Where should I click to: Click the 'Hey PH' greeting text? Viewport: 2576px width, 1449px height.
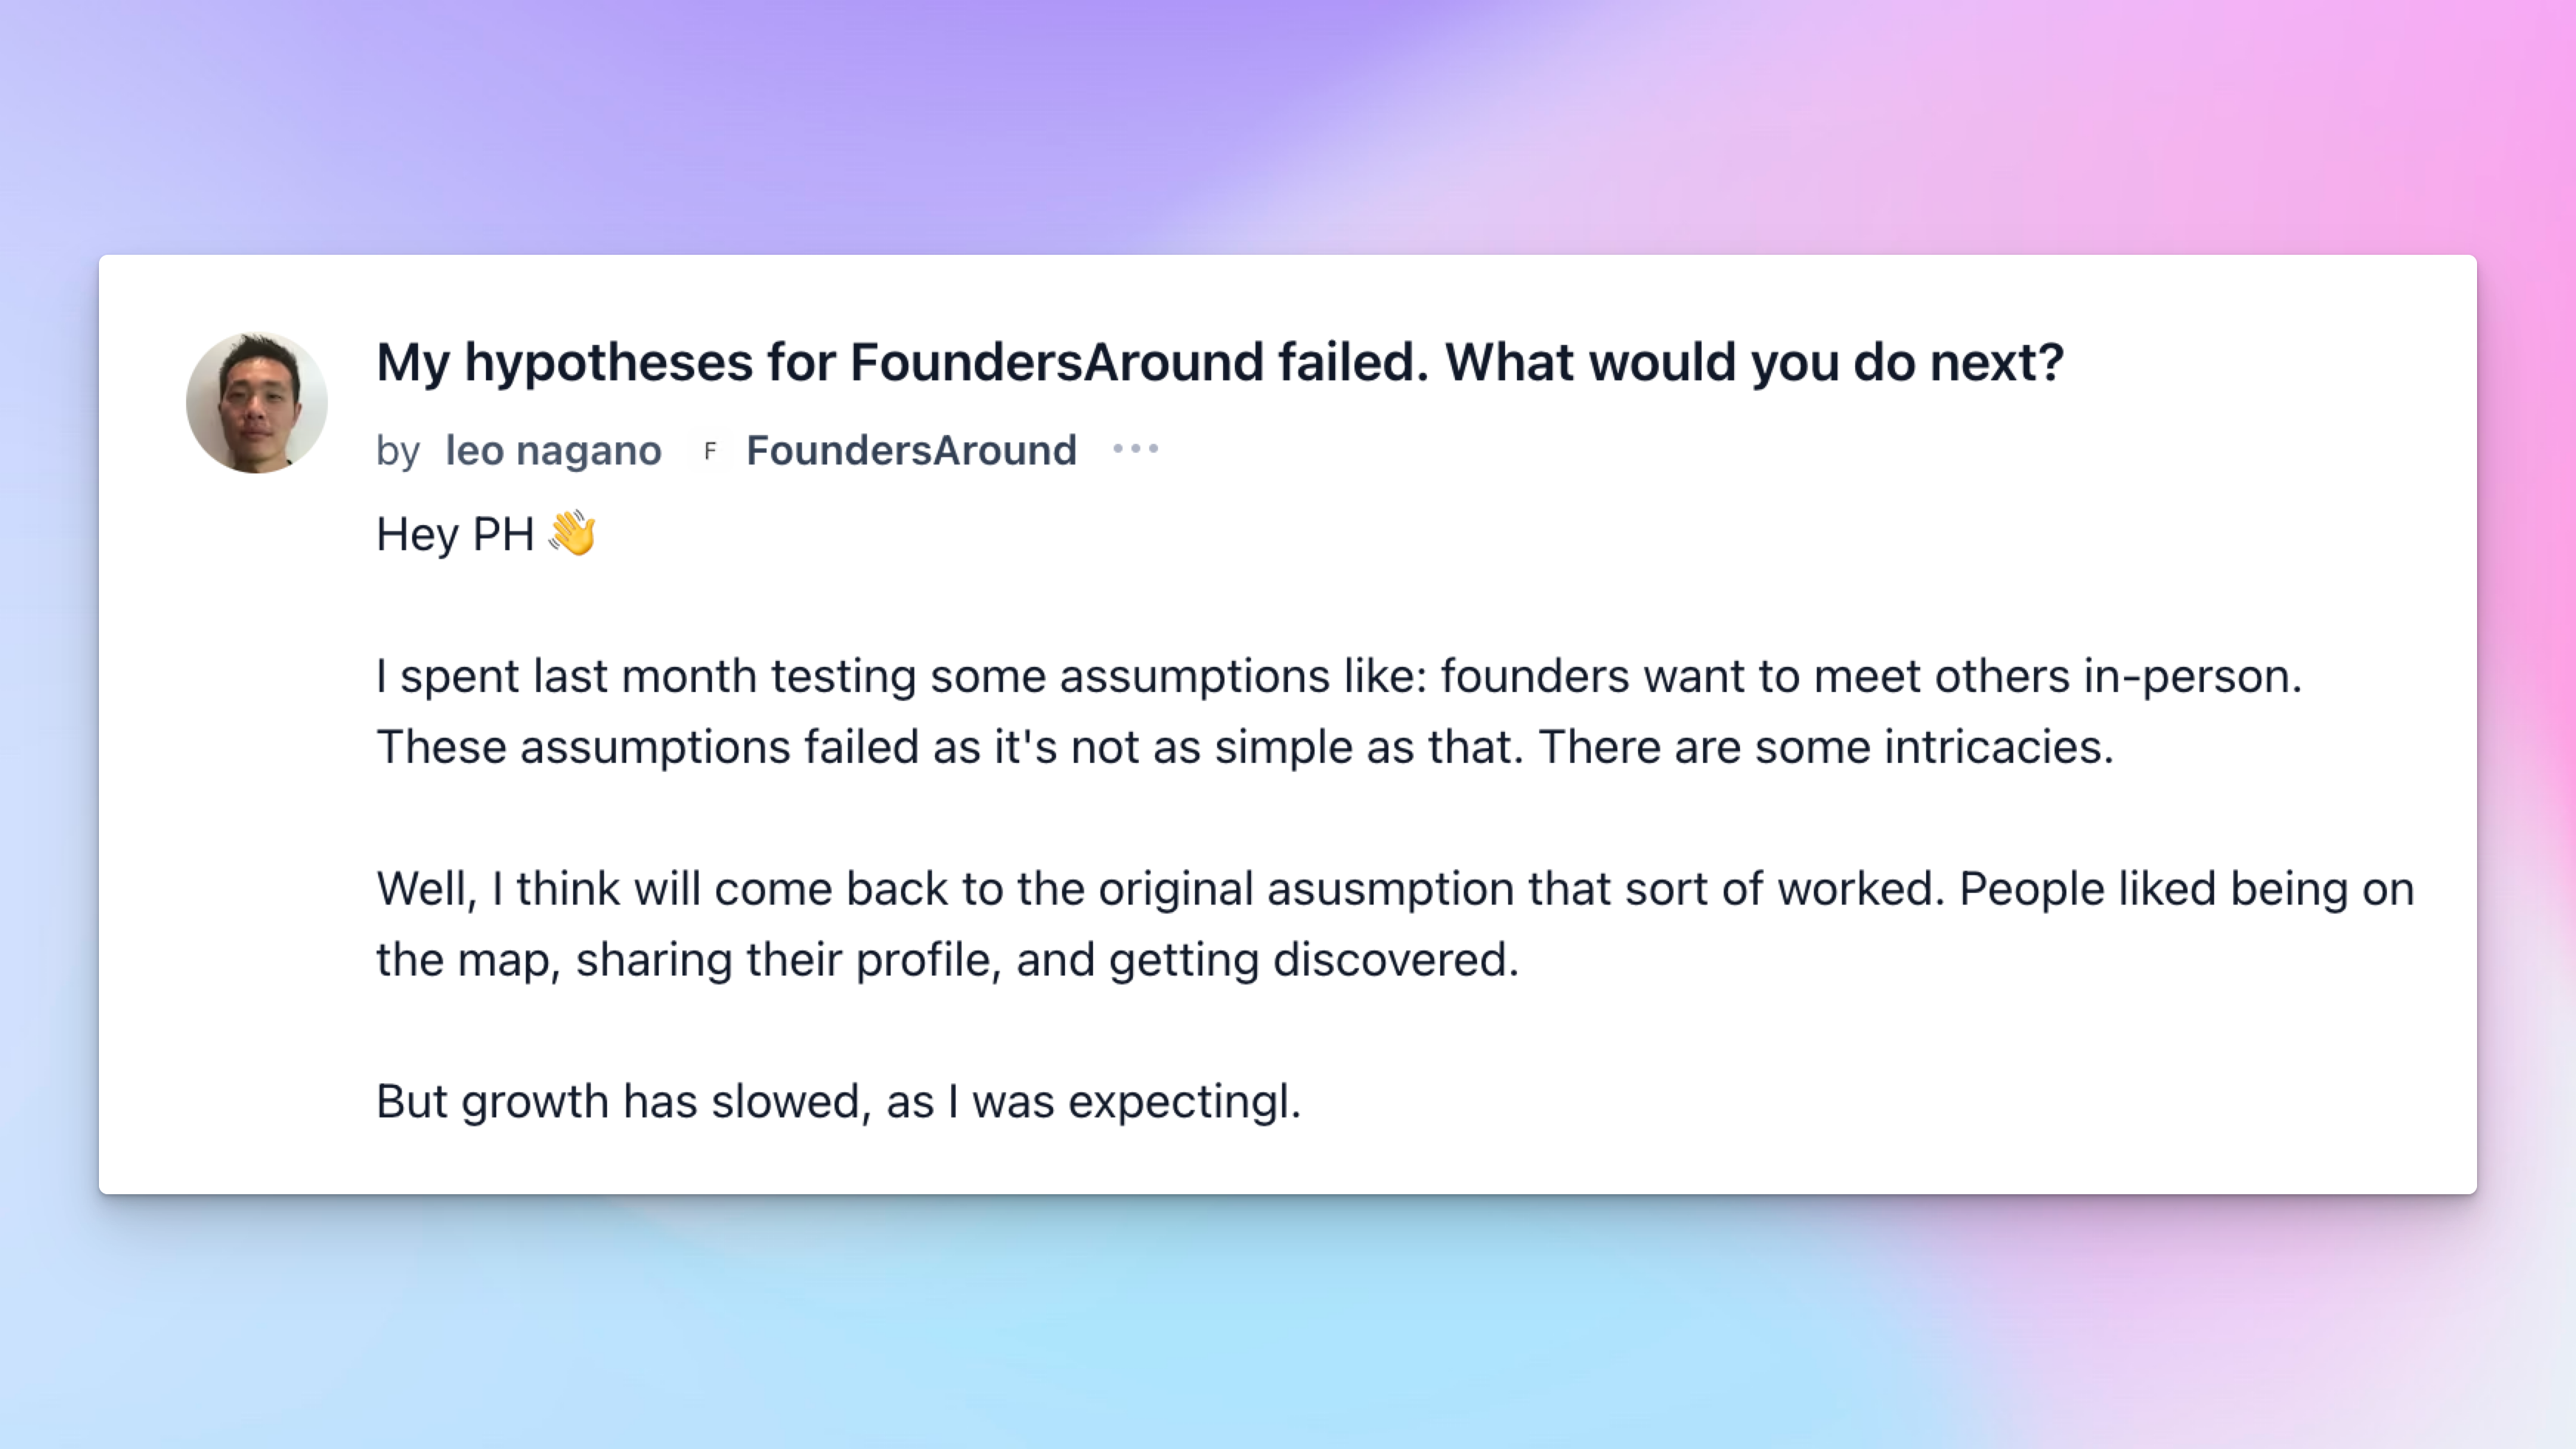pos(455,535)
